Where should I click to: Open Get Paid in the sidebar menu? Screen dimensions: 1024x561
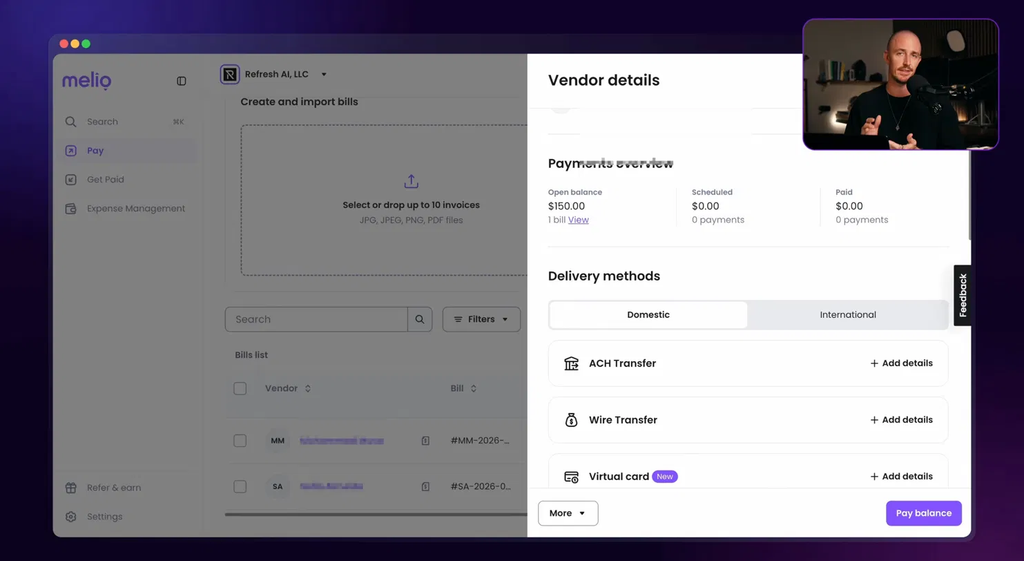pos(128,180)
